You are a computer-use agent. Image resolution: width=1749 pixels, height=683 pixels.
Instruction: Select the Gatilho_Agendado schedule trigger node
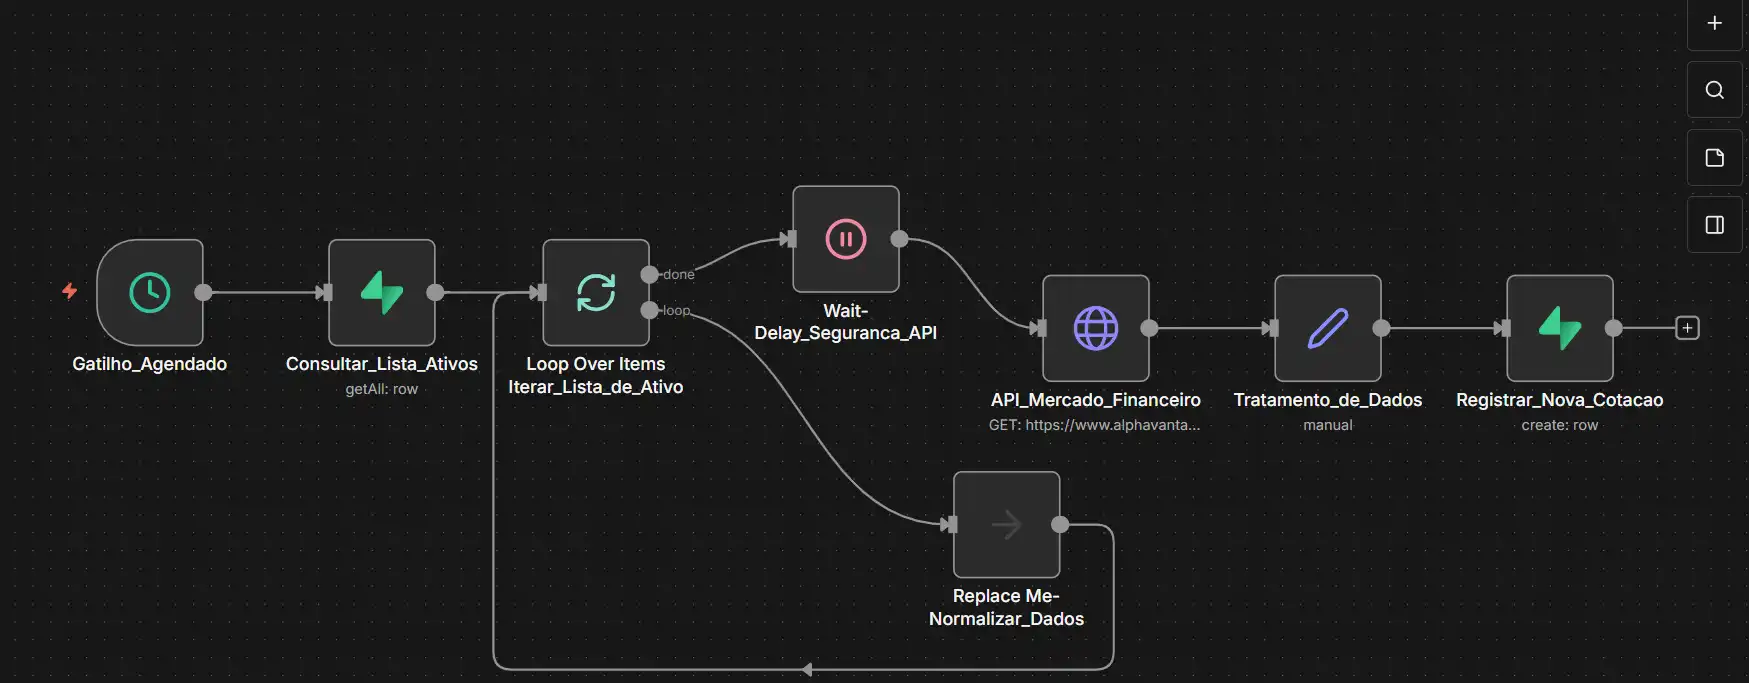[x=150, y=293]
